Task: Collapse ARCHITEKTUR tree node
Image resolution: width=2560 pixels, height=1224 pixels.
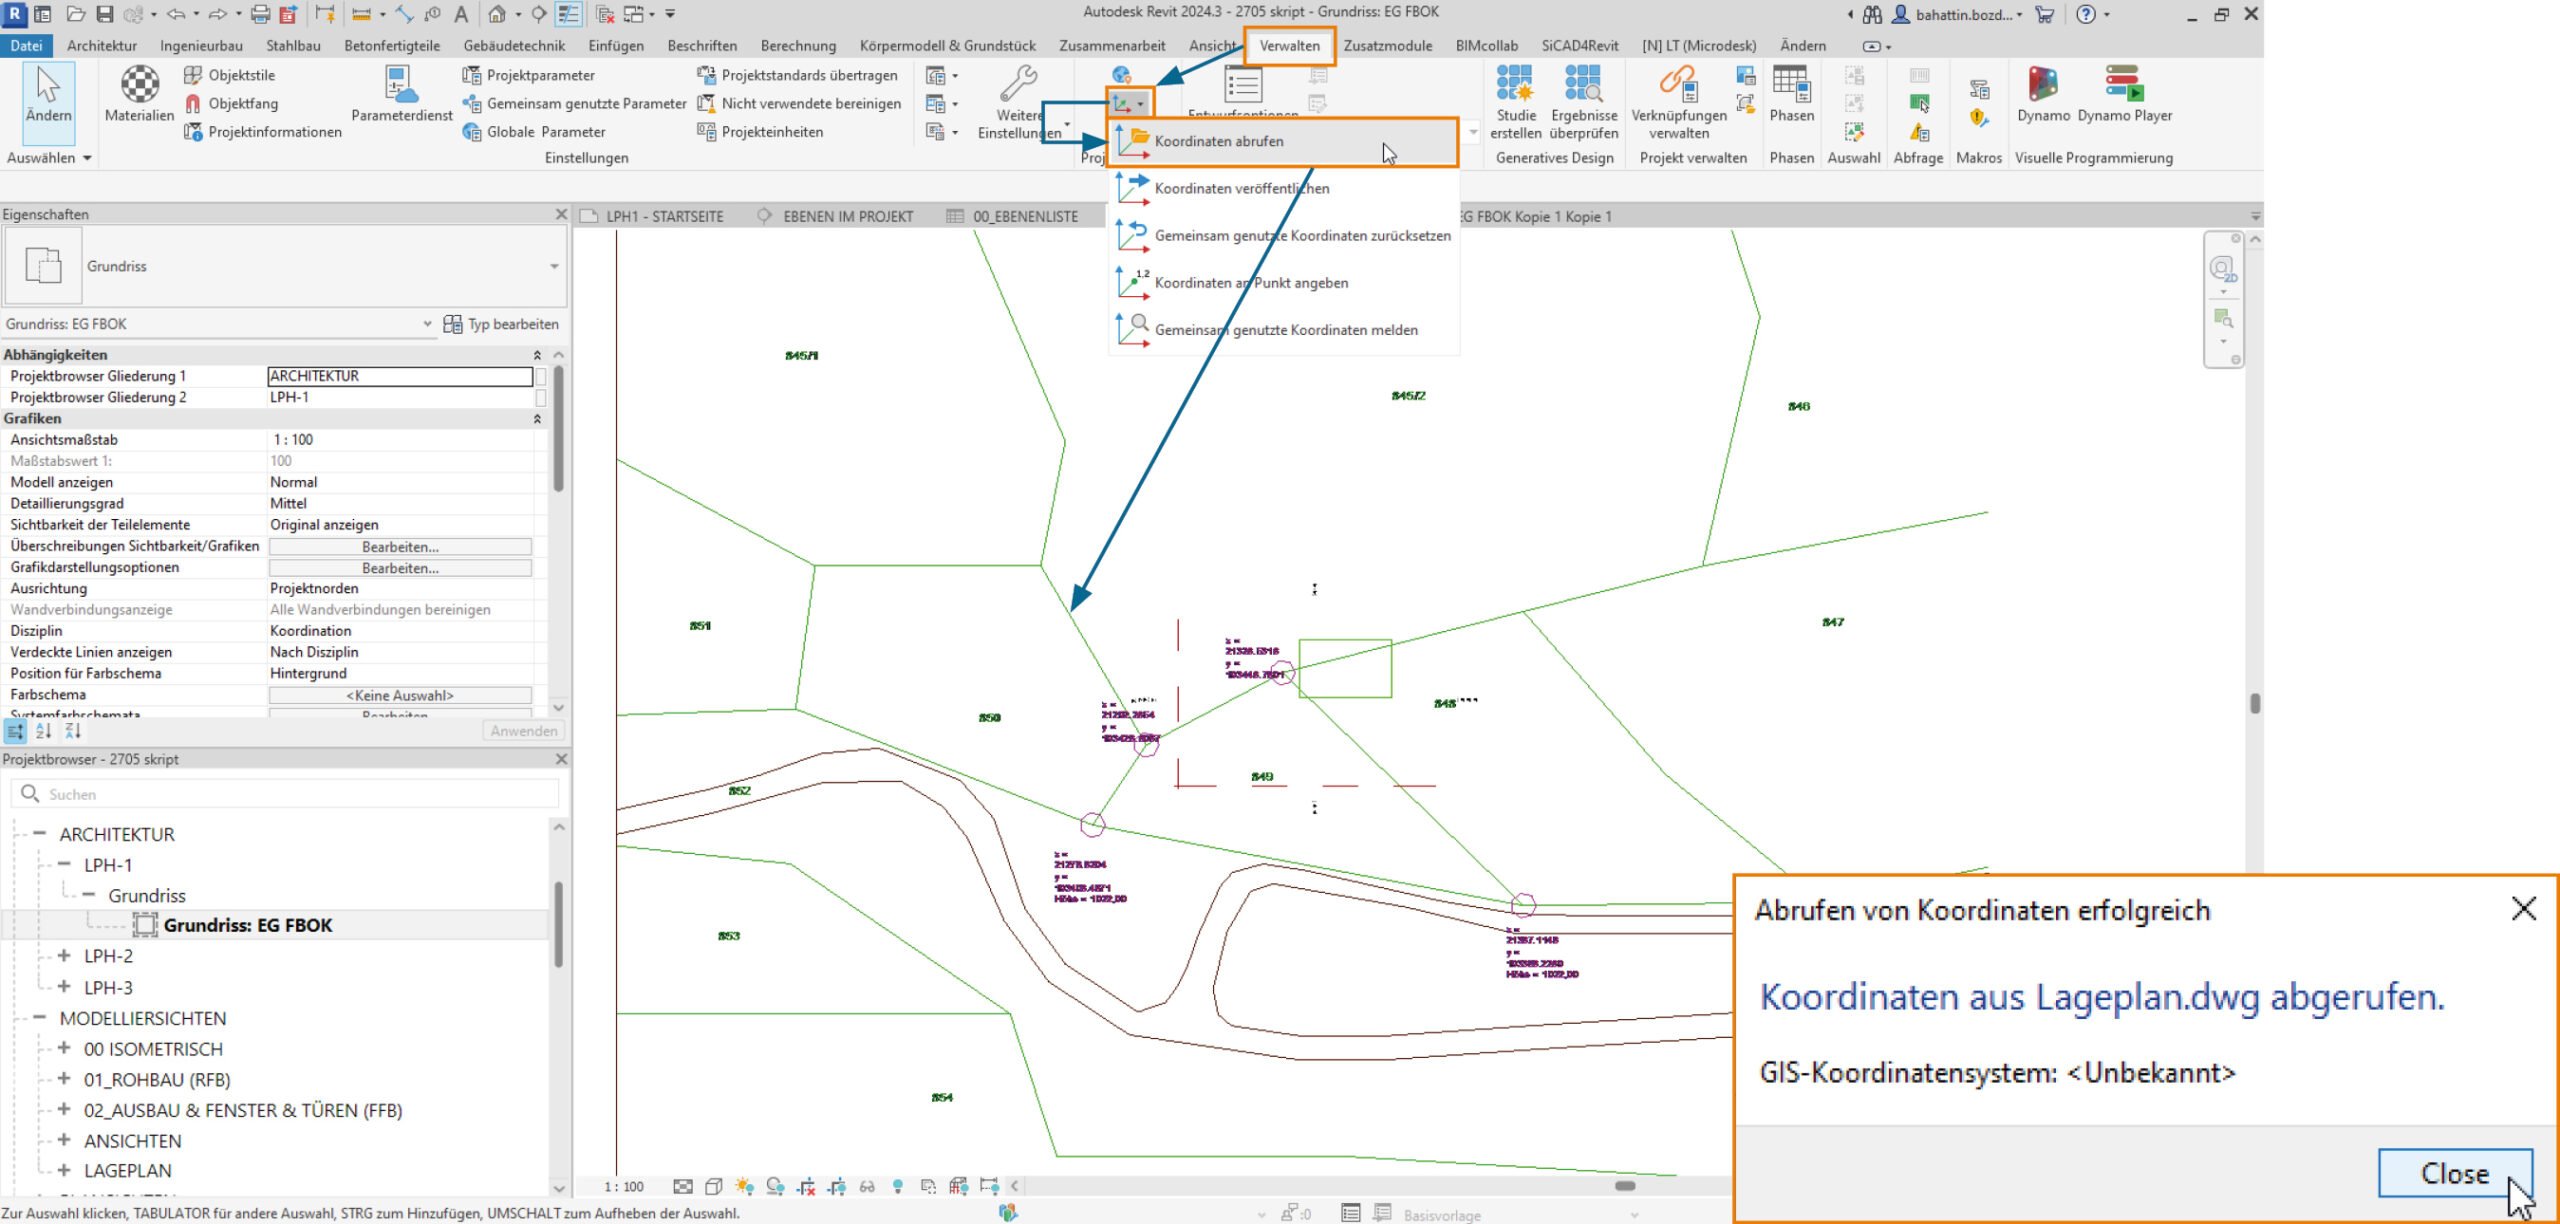Action: pyautogui.click(x=39, y=833)
